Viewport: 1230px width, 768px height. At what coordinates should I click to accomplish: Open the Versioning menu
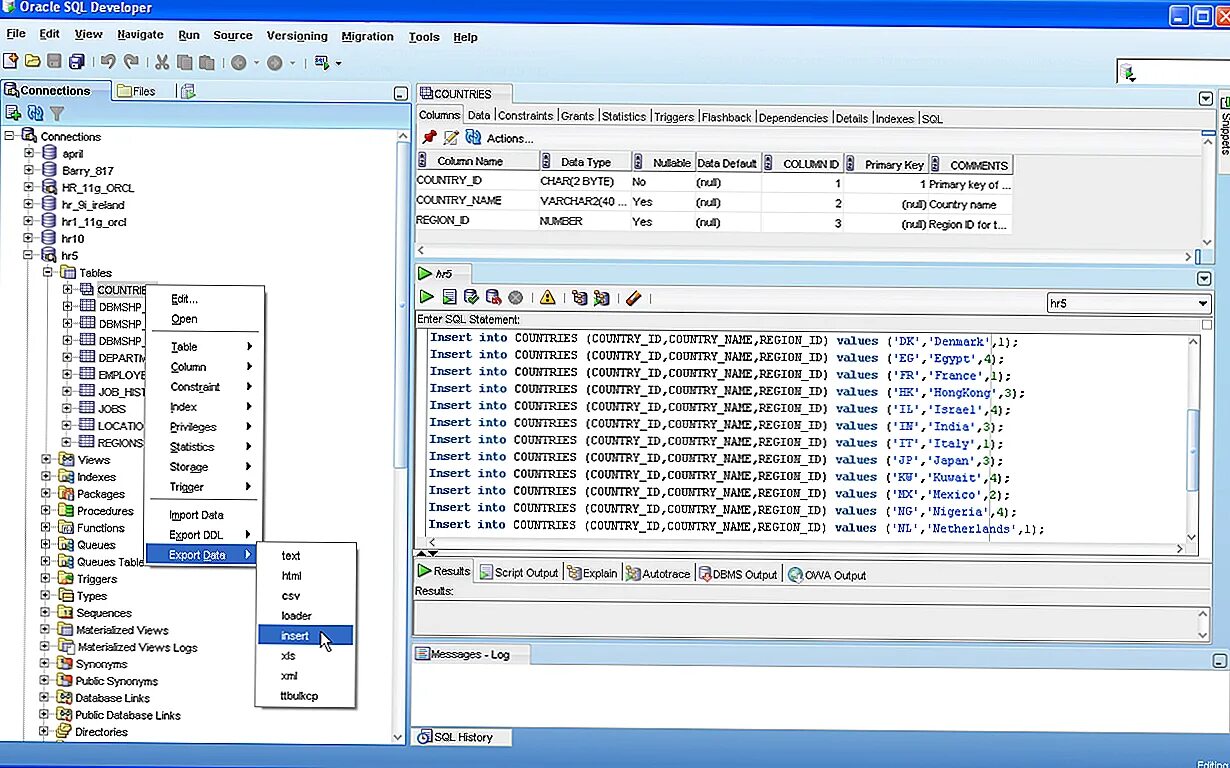[297, 36]
